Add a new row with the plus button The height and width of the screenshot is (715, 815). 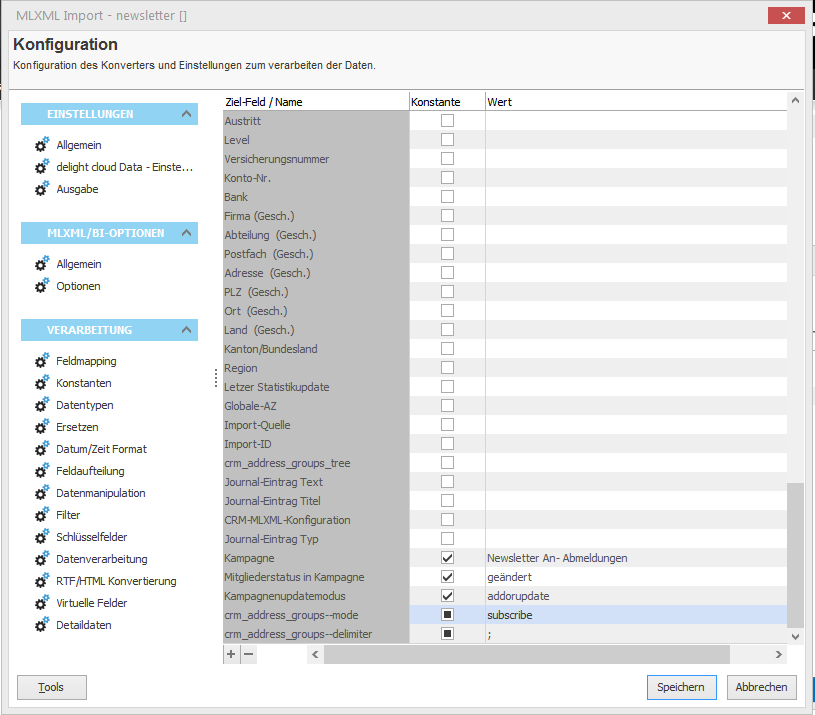tap(231, 653)
